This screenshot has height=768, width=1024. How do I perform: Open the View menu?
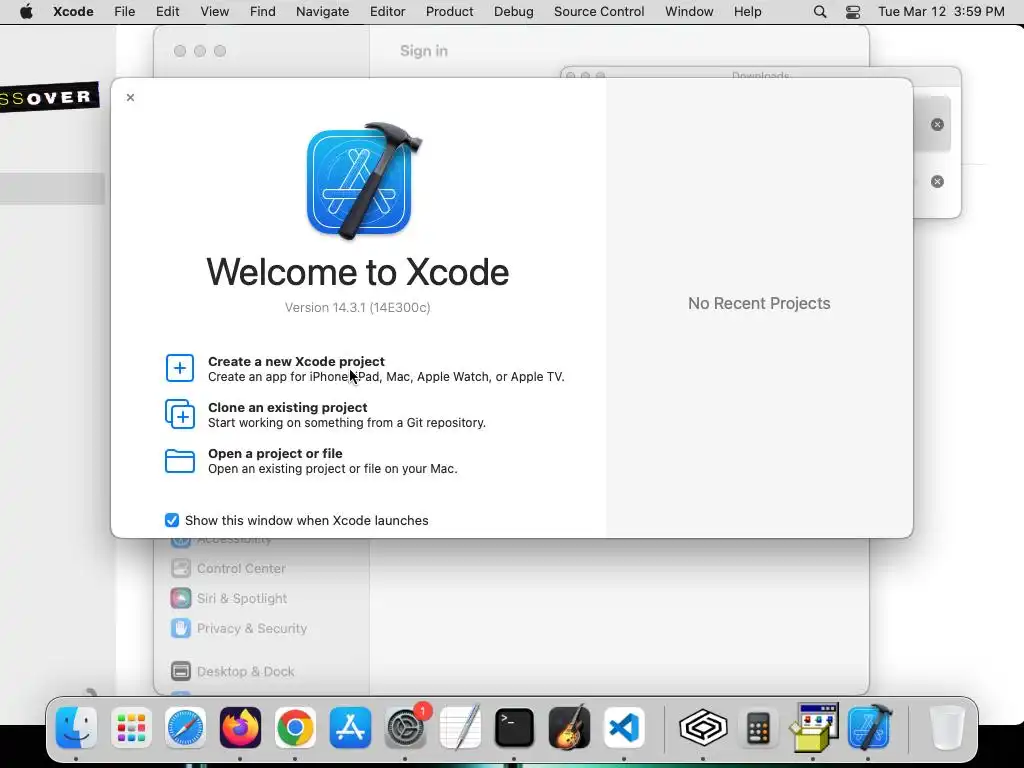(214, 12)
